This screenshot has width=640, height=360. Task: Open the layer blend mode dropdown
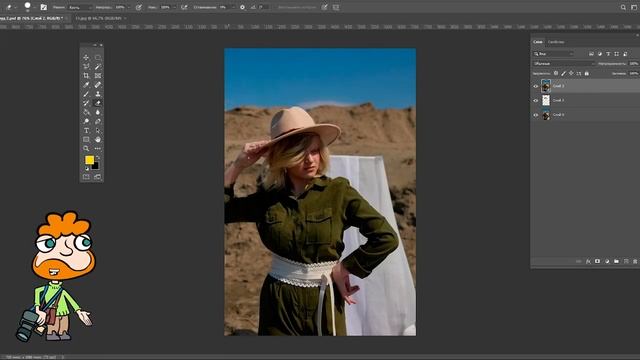click(x=564, y=64)
